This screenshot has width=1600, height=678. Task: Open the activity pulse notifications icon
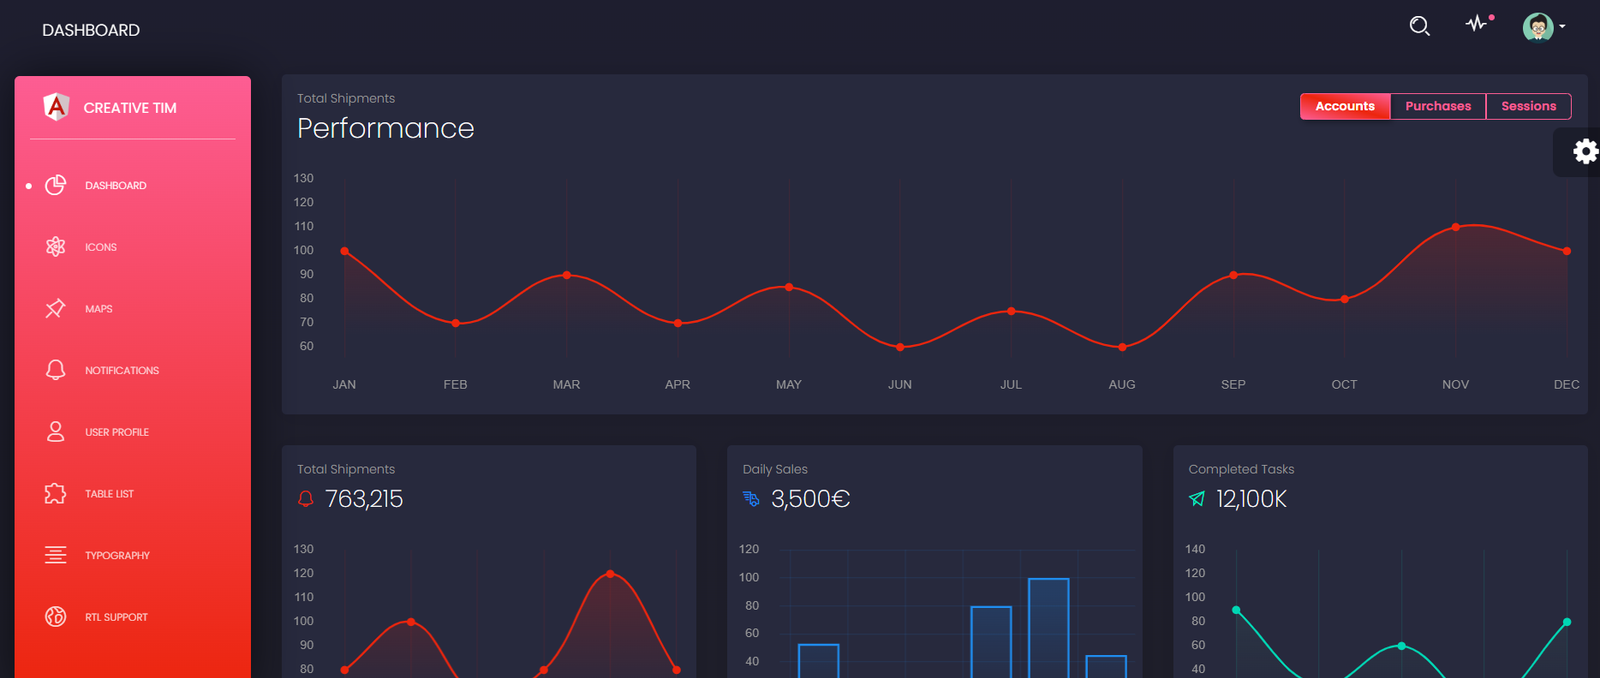tap(1478, 23)
